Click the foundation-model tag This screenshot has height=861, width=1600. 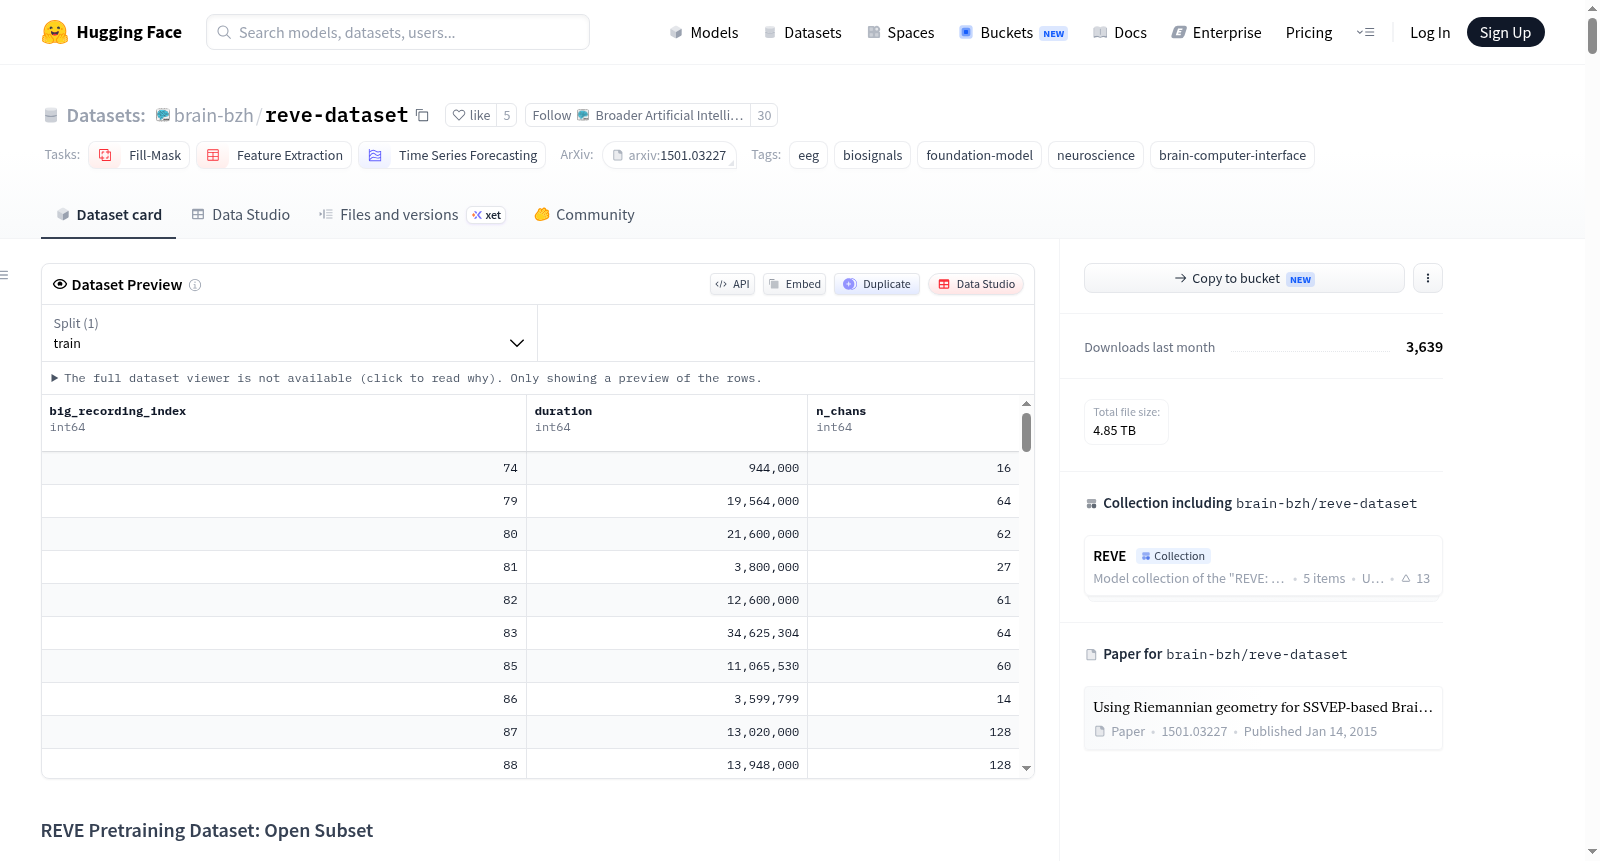tap(980, 156)
